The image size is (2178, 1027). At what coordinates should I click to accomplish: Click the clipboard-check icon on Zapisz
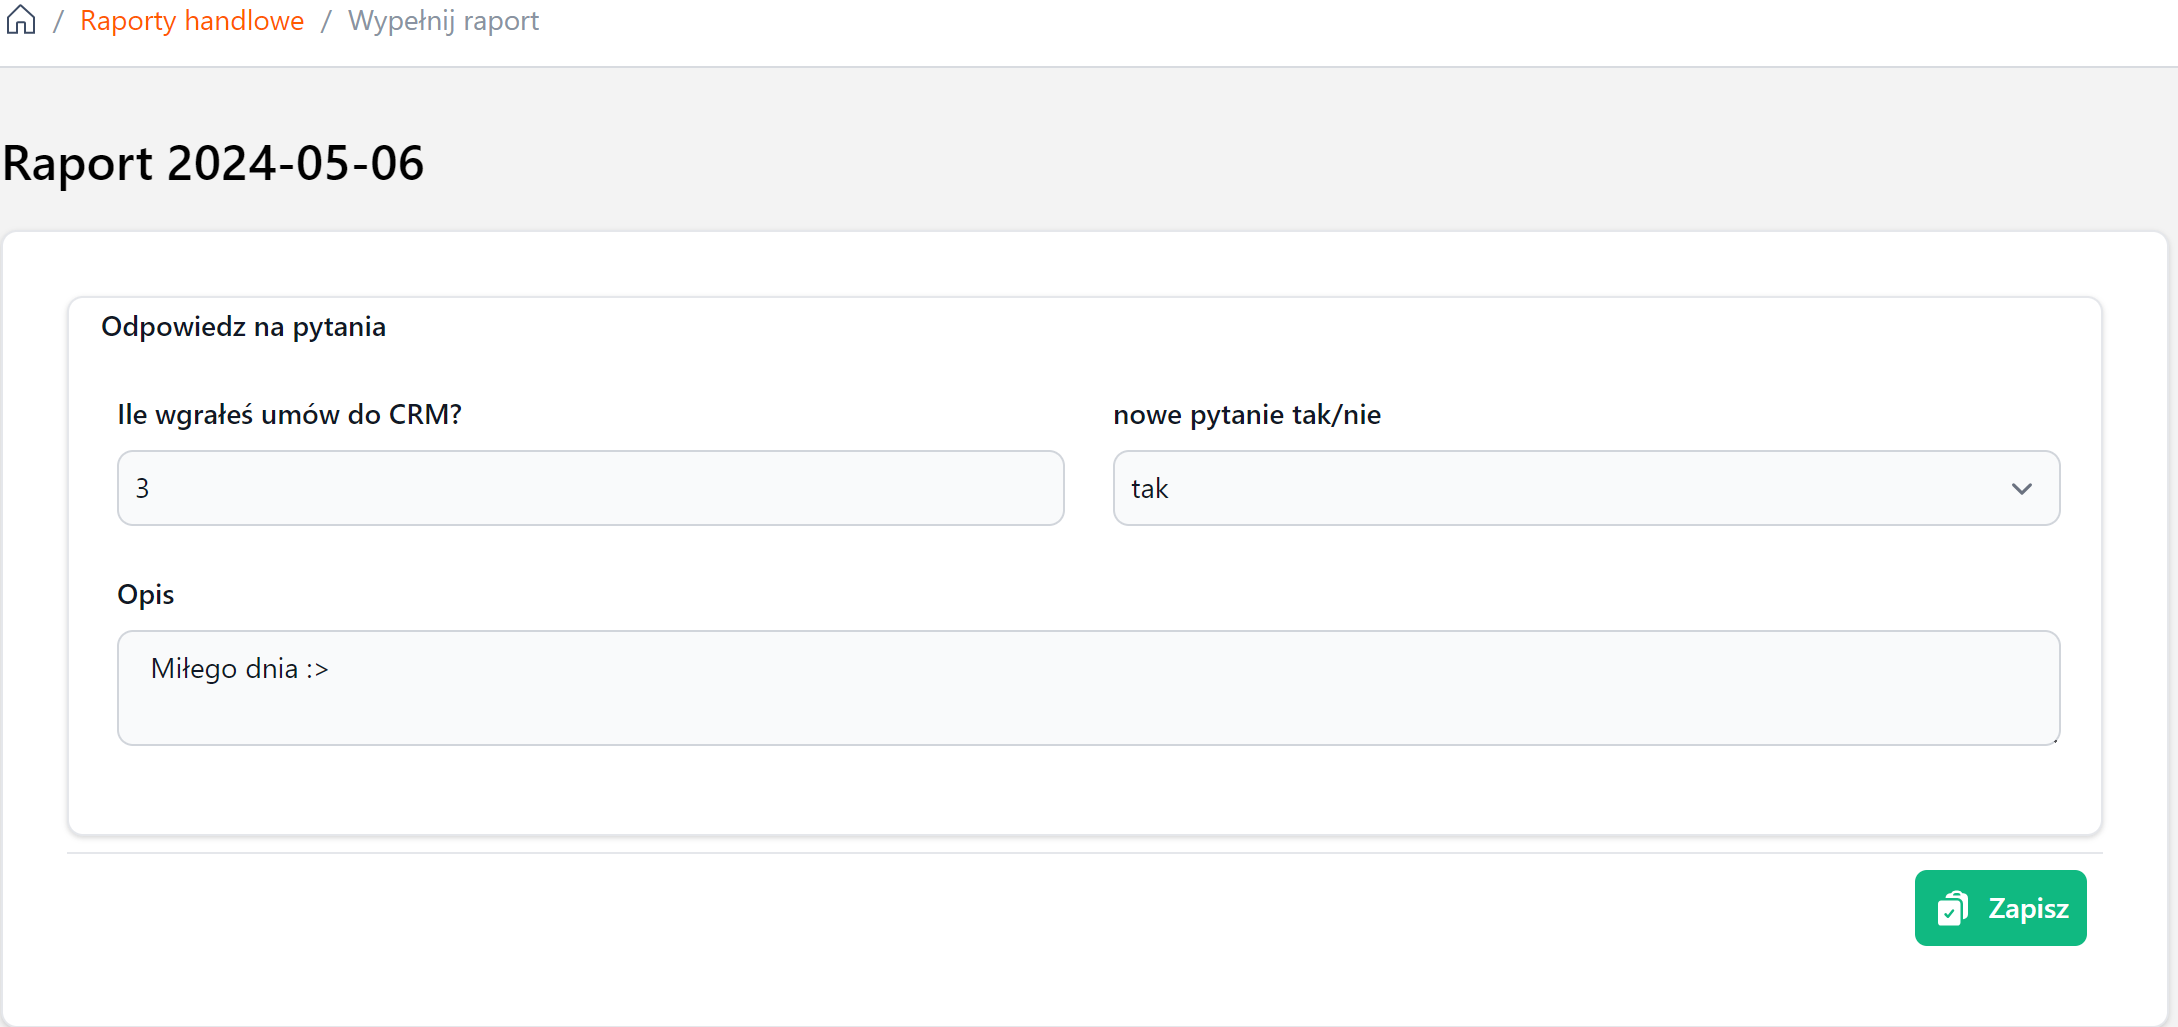1952,908
